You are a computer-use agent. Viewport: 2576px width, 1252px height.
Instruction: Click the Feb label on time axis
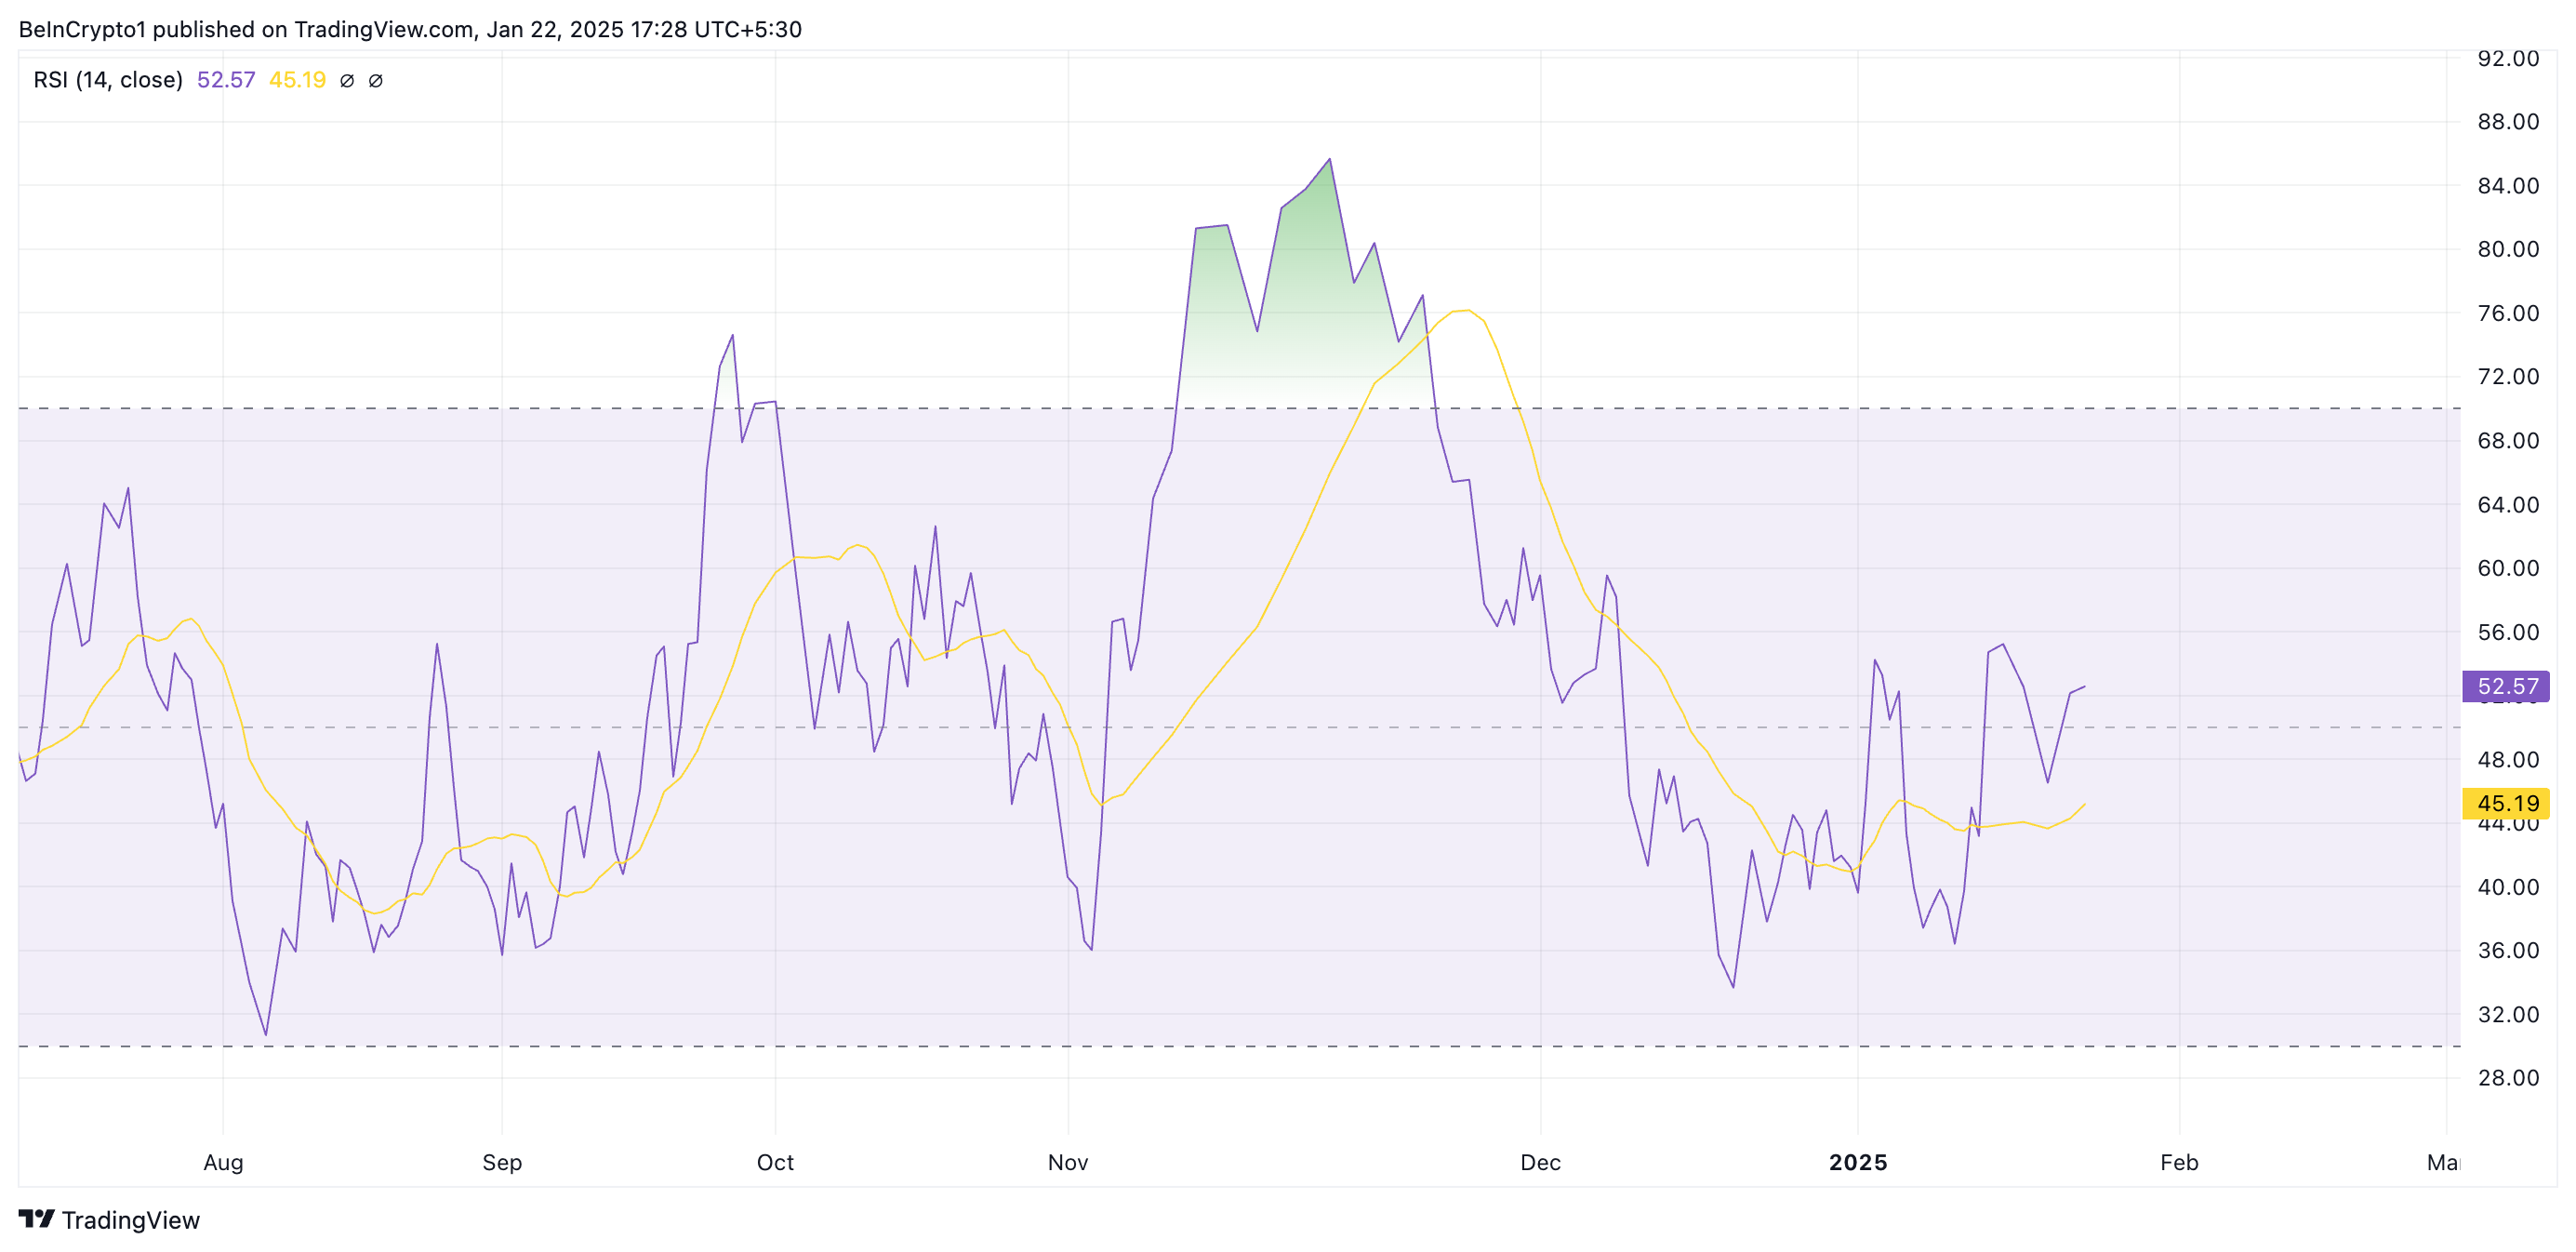click(2179, 1162)
